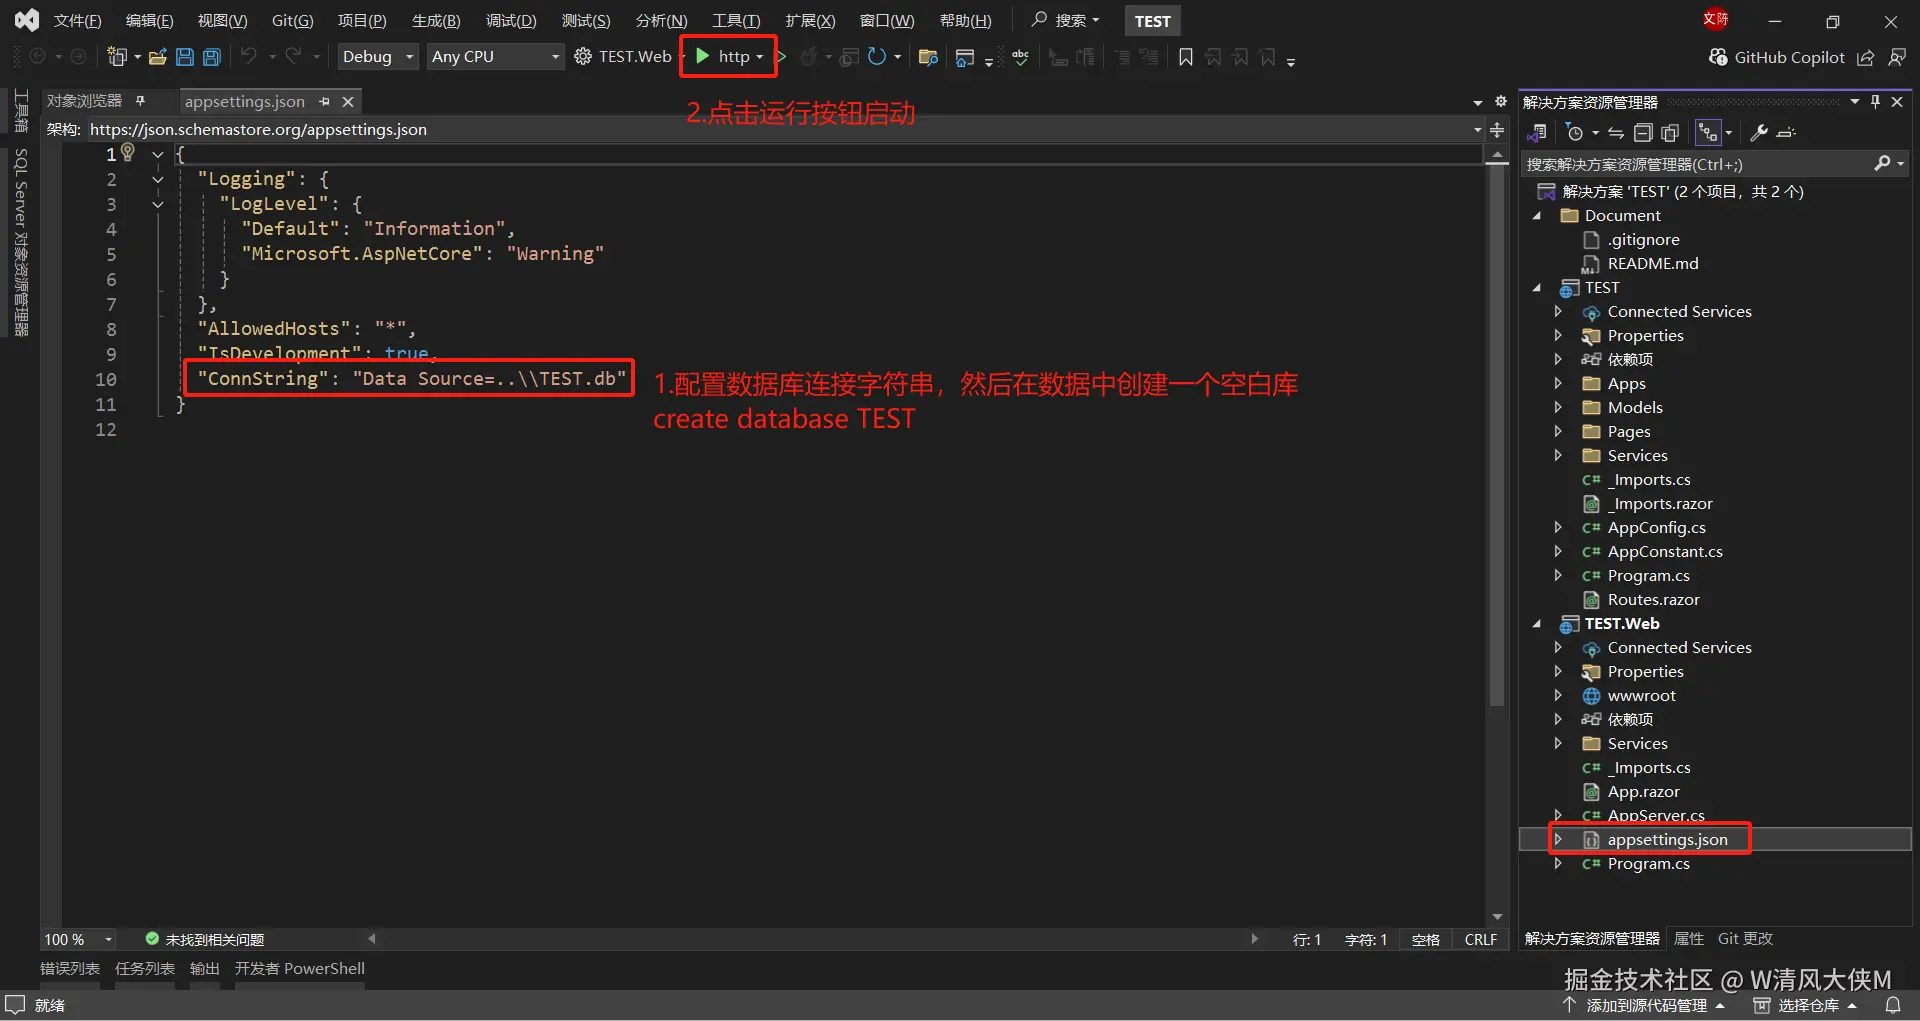Open the Debug configuration dropdown
1920x1021 pixels.
pos(377,57)
